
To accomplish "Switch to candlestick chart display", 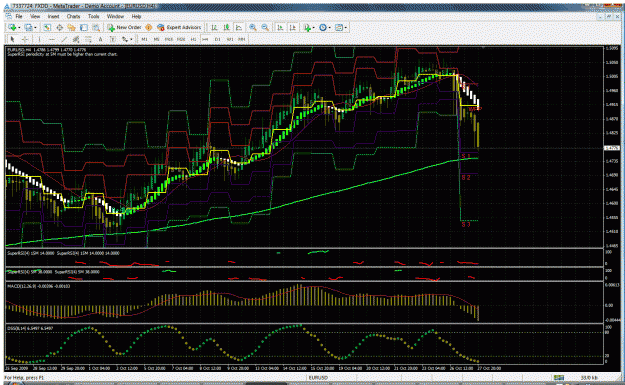I will point(226,28).
